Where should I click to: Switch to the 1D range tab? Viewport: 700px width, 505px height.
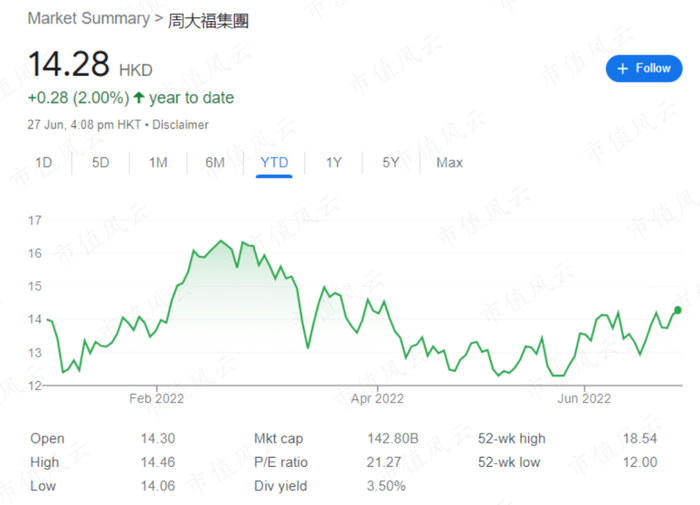coord(44,163)
